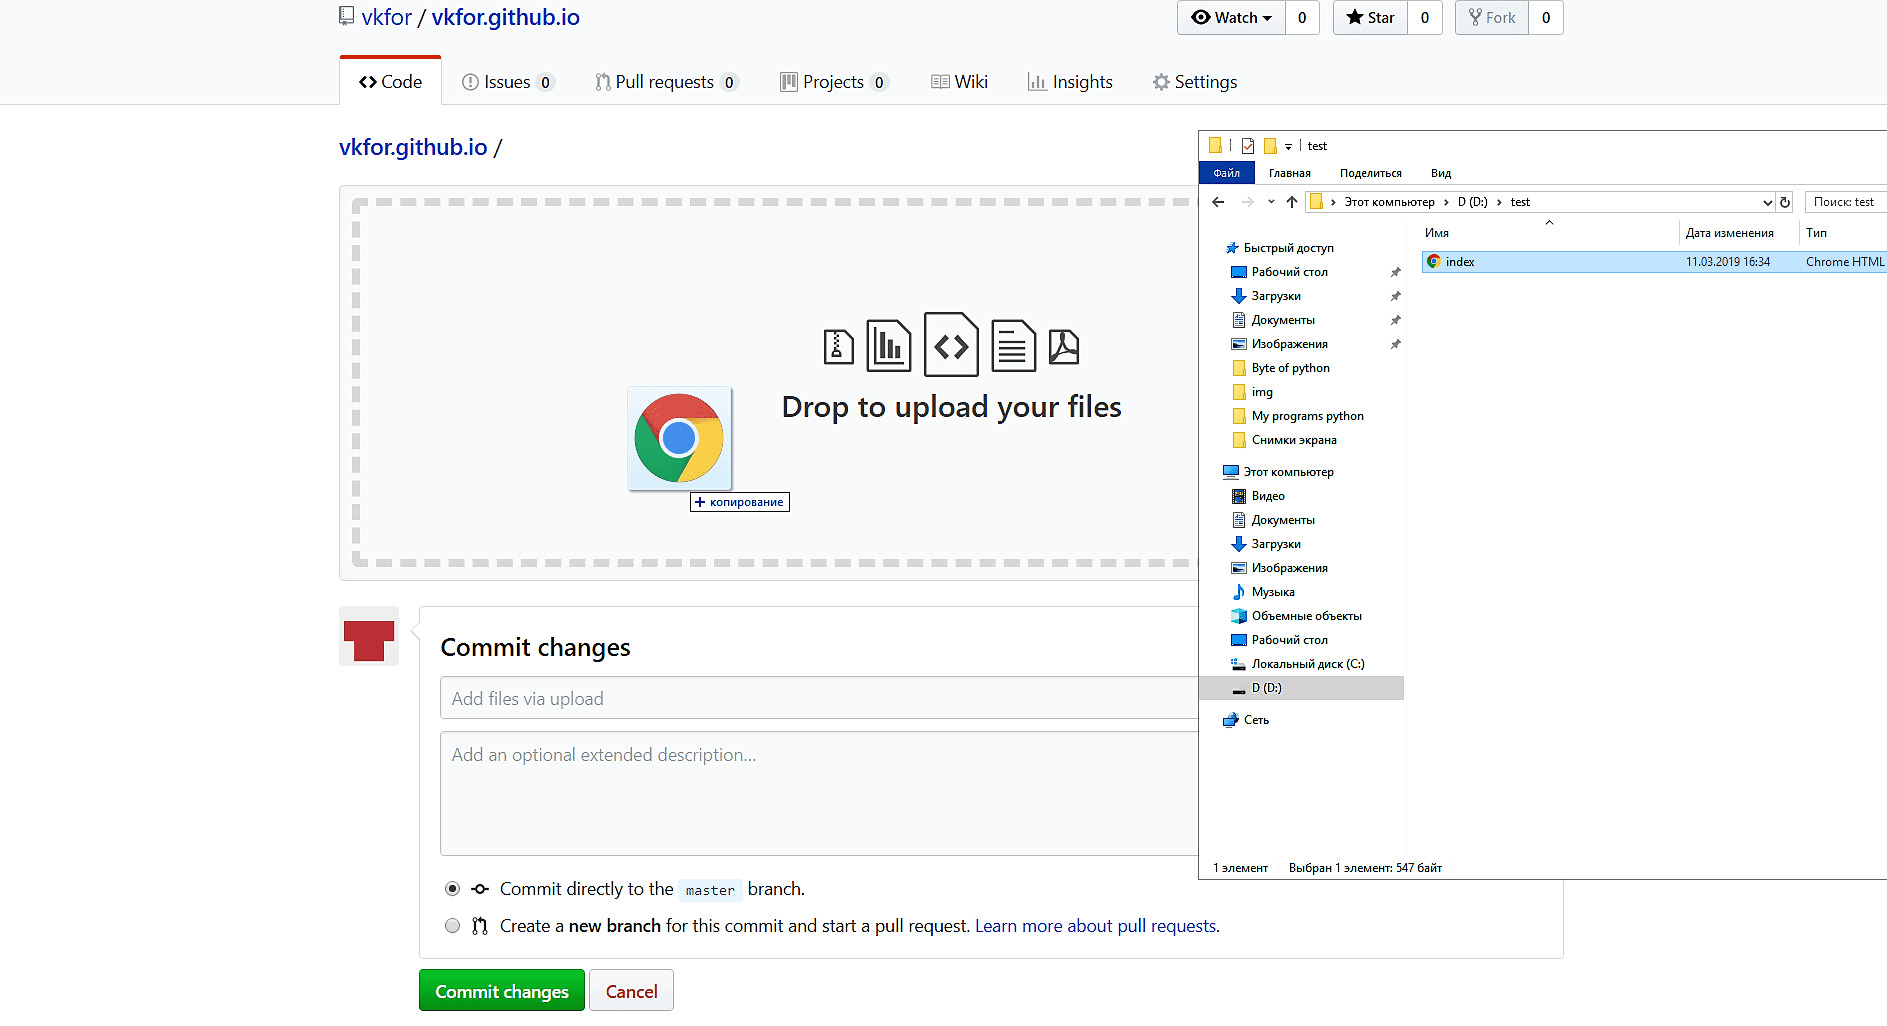Click the Explorer up-folder arrow

tap(1292, 202)
